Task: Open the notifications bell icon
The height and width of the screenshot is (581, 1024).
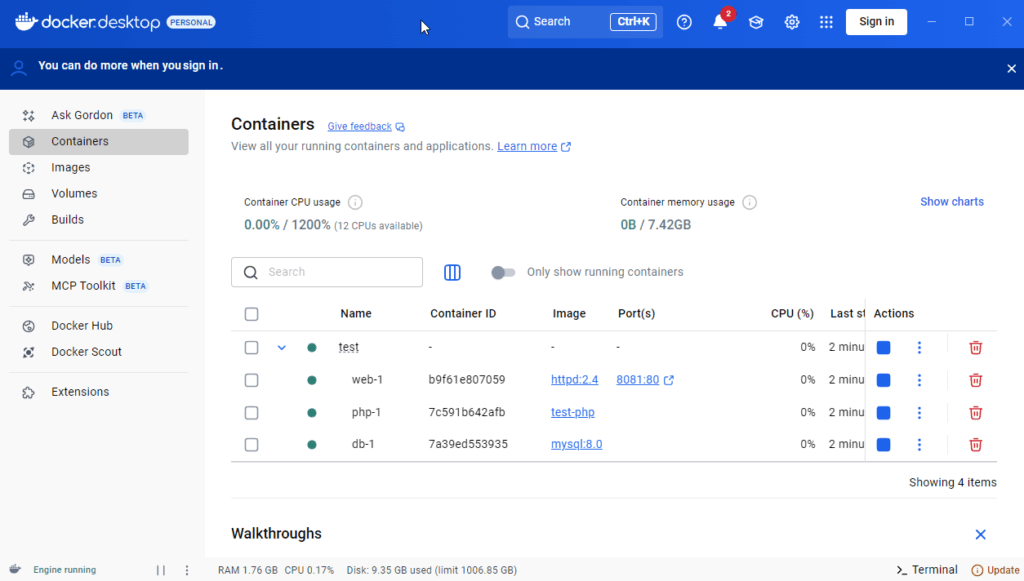Action: [x=720, y=22]
